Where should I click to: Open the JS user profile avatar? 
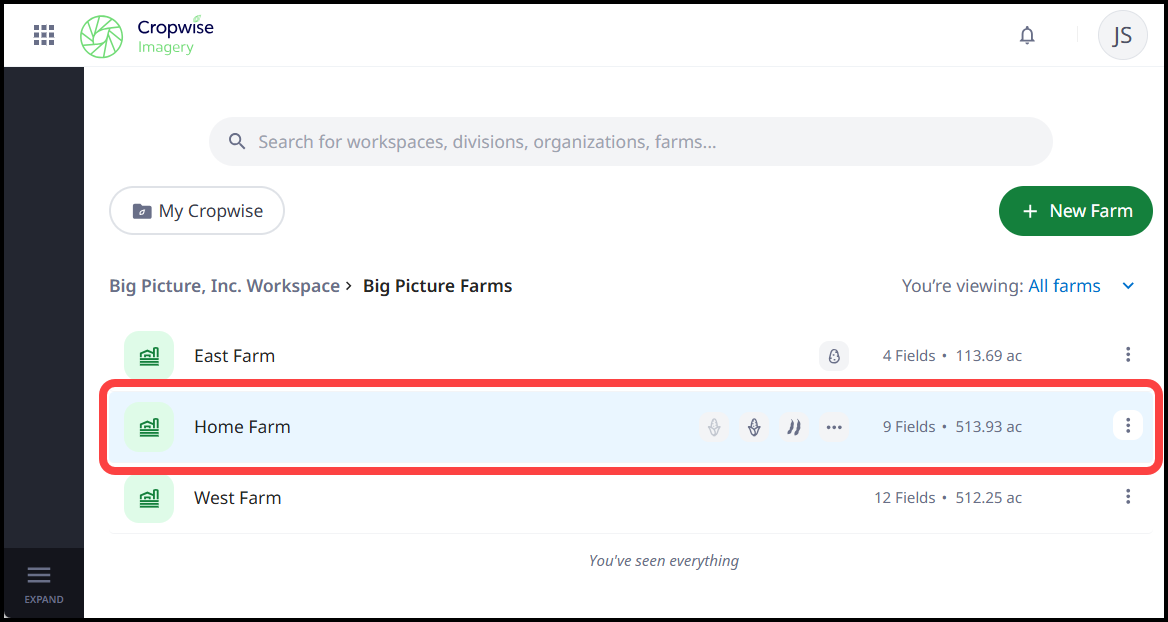click(1122, 35)
